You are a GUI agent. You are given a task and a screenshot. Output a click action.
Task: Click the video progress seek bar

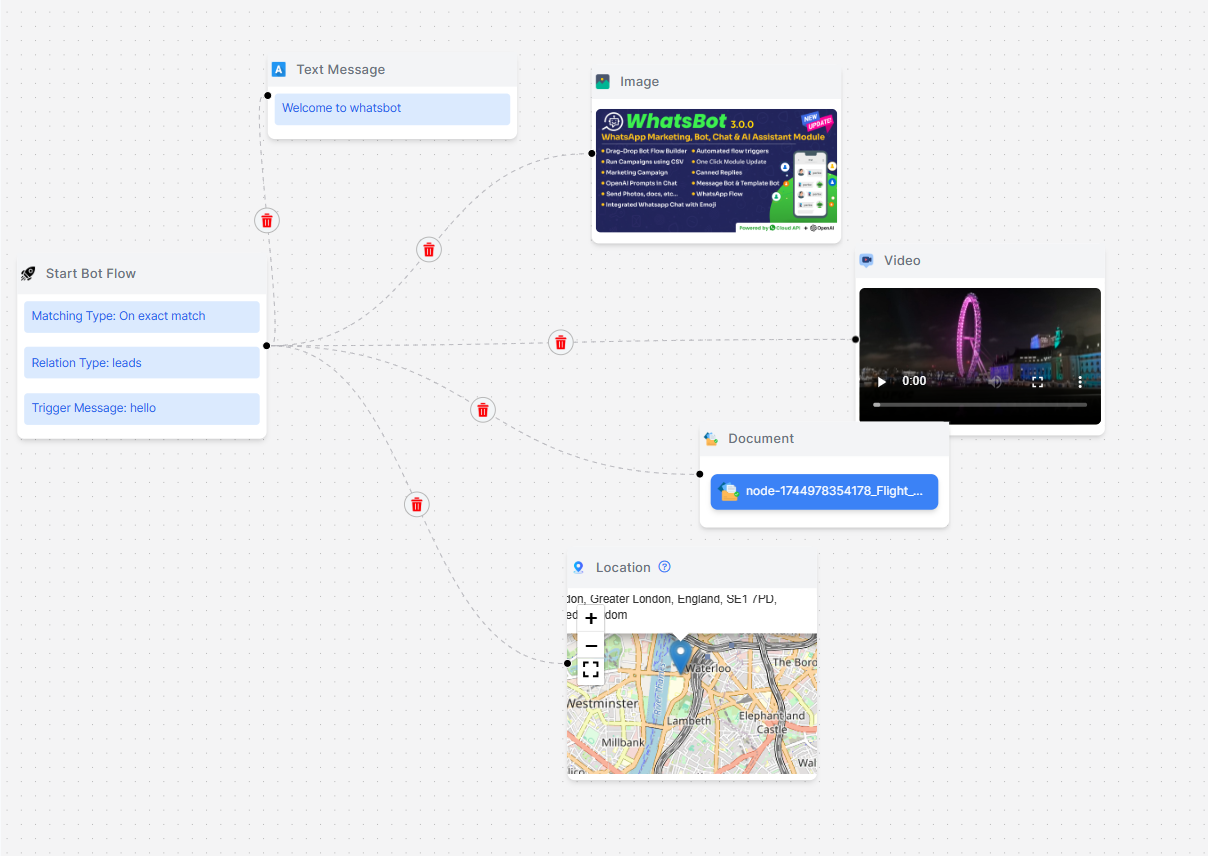click(979, 405)
